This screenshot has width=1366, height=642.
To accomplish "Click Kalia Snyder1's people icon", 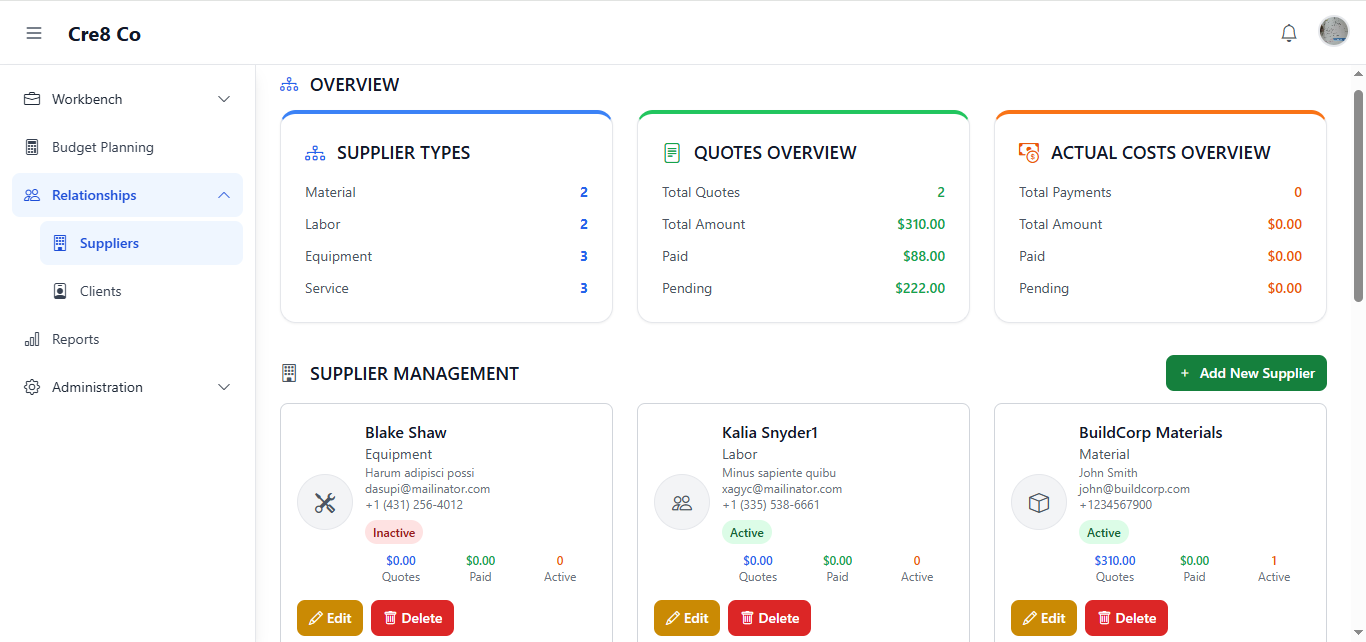I will click(x=682, y=502).
